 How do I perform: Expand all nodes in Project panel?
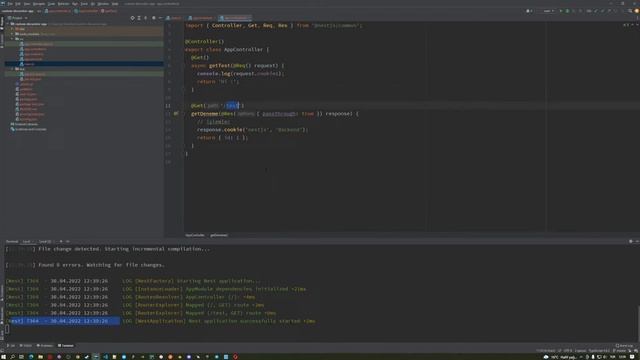[x=139, y=18]
